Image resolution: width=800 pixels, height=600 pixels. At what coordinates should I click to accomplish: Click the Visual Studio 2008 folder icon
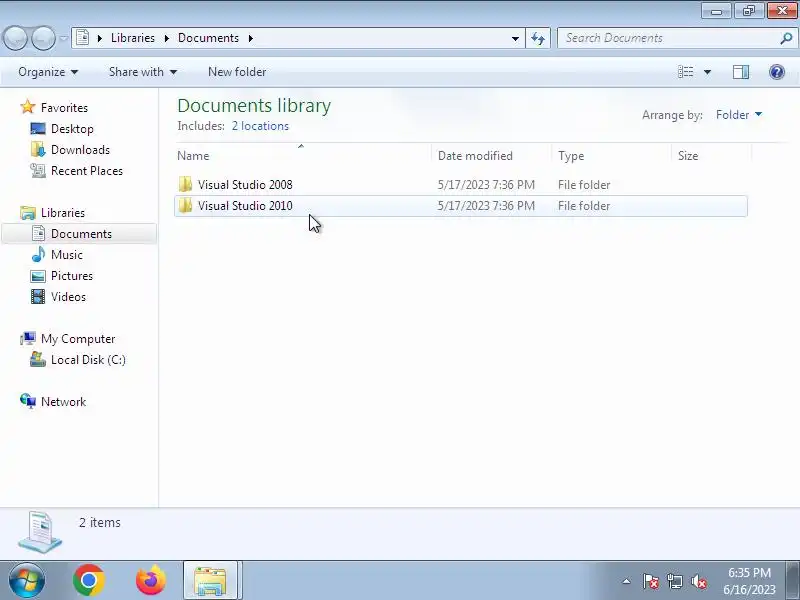[x=186, y=184]
